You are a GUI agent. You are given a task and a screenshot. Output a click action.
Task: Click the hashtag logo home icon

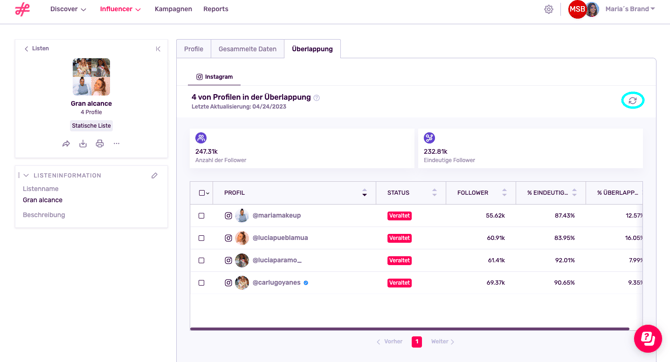[22, 9]
